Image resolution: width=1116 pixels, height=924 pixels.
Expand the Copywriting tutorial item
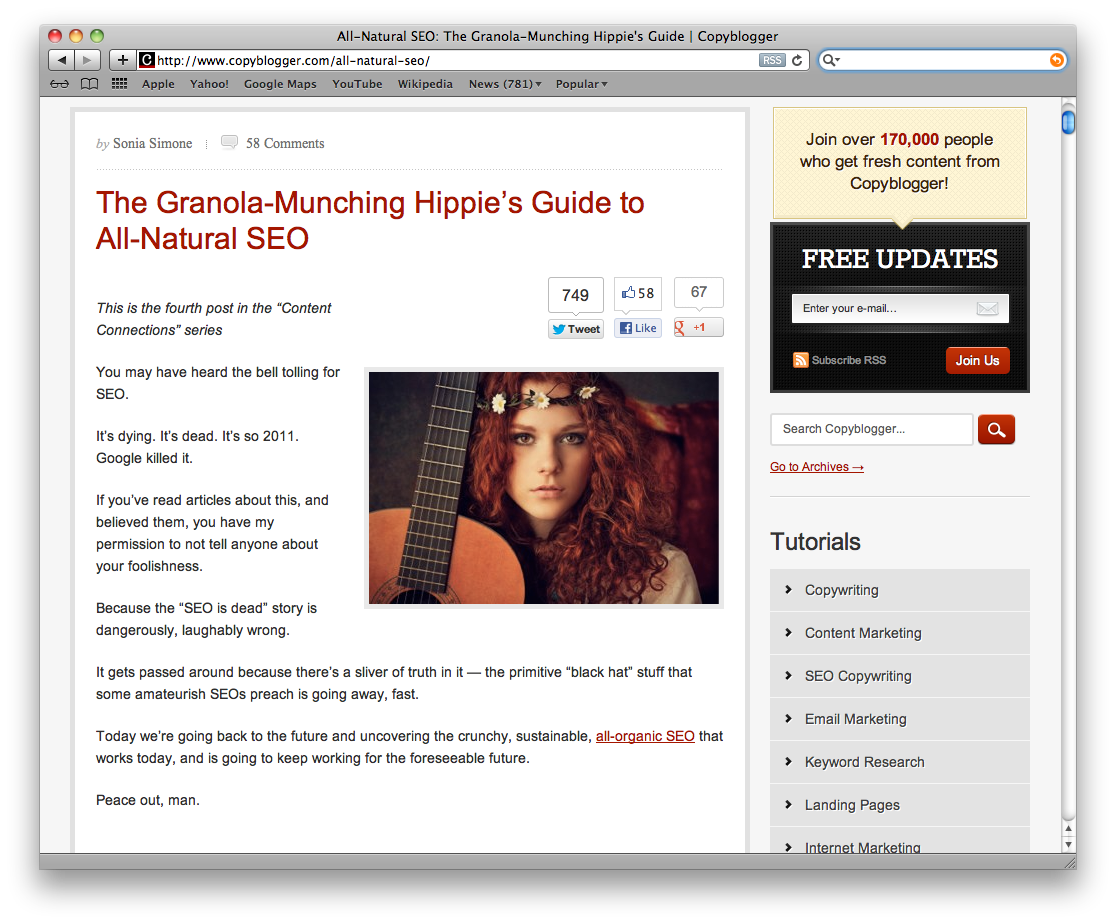[x=900, y=590]
